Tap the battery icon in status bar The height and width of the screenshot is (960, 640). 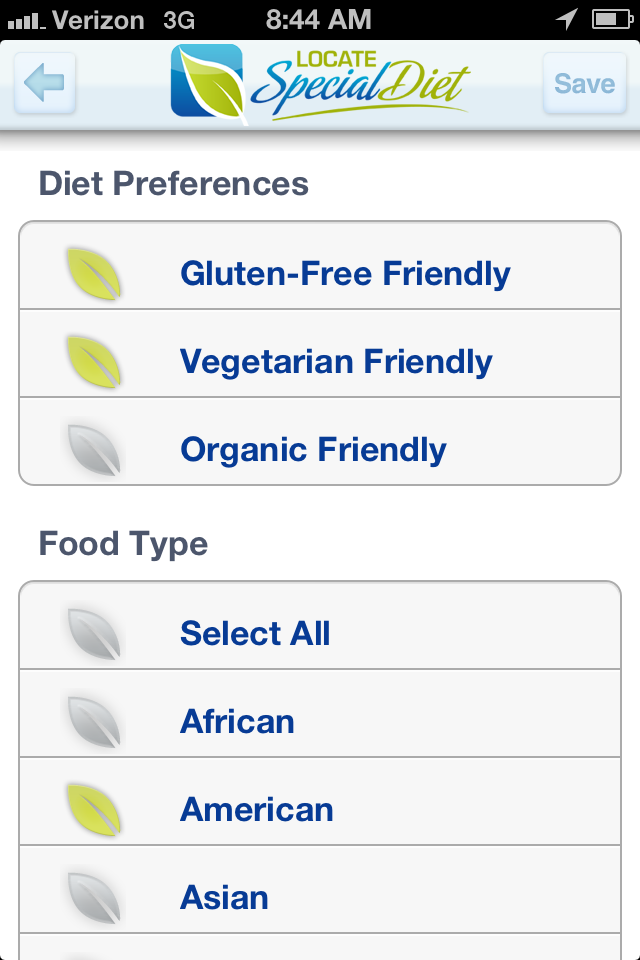(x=610, y=19)
